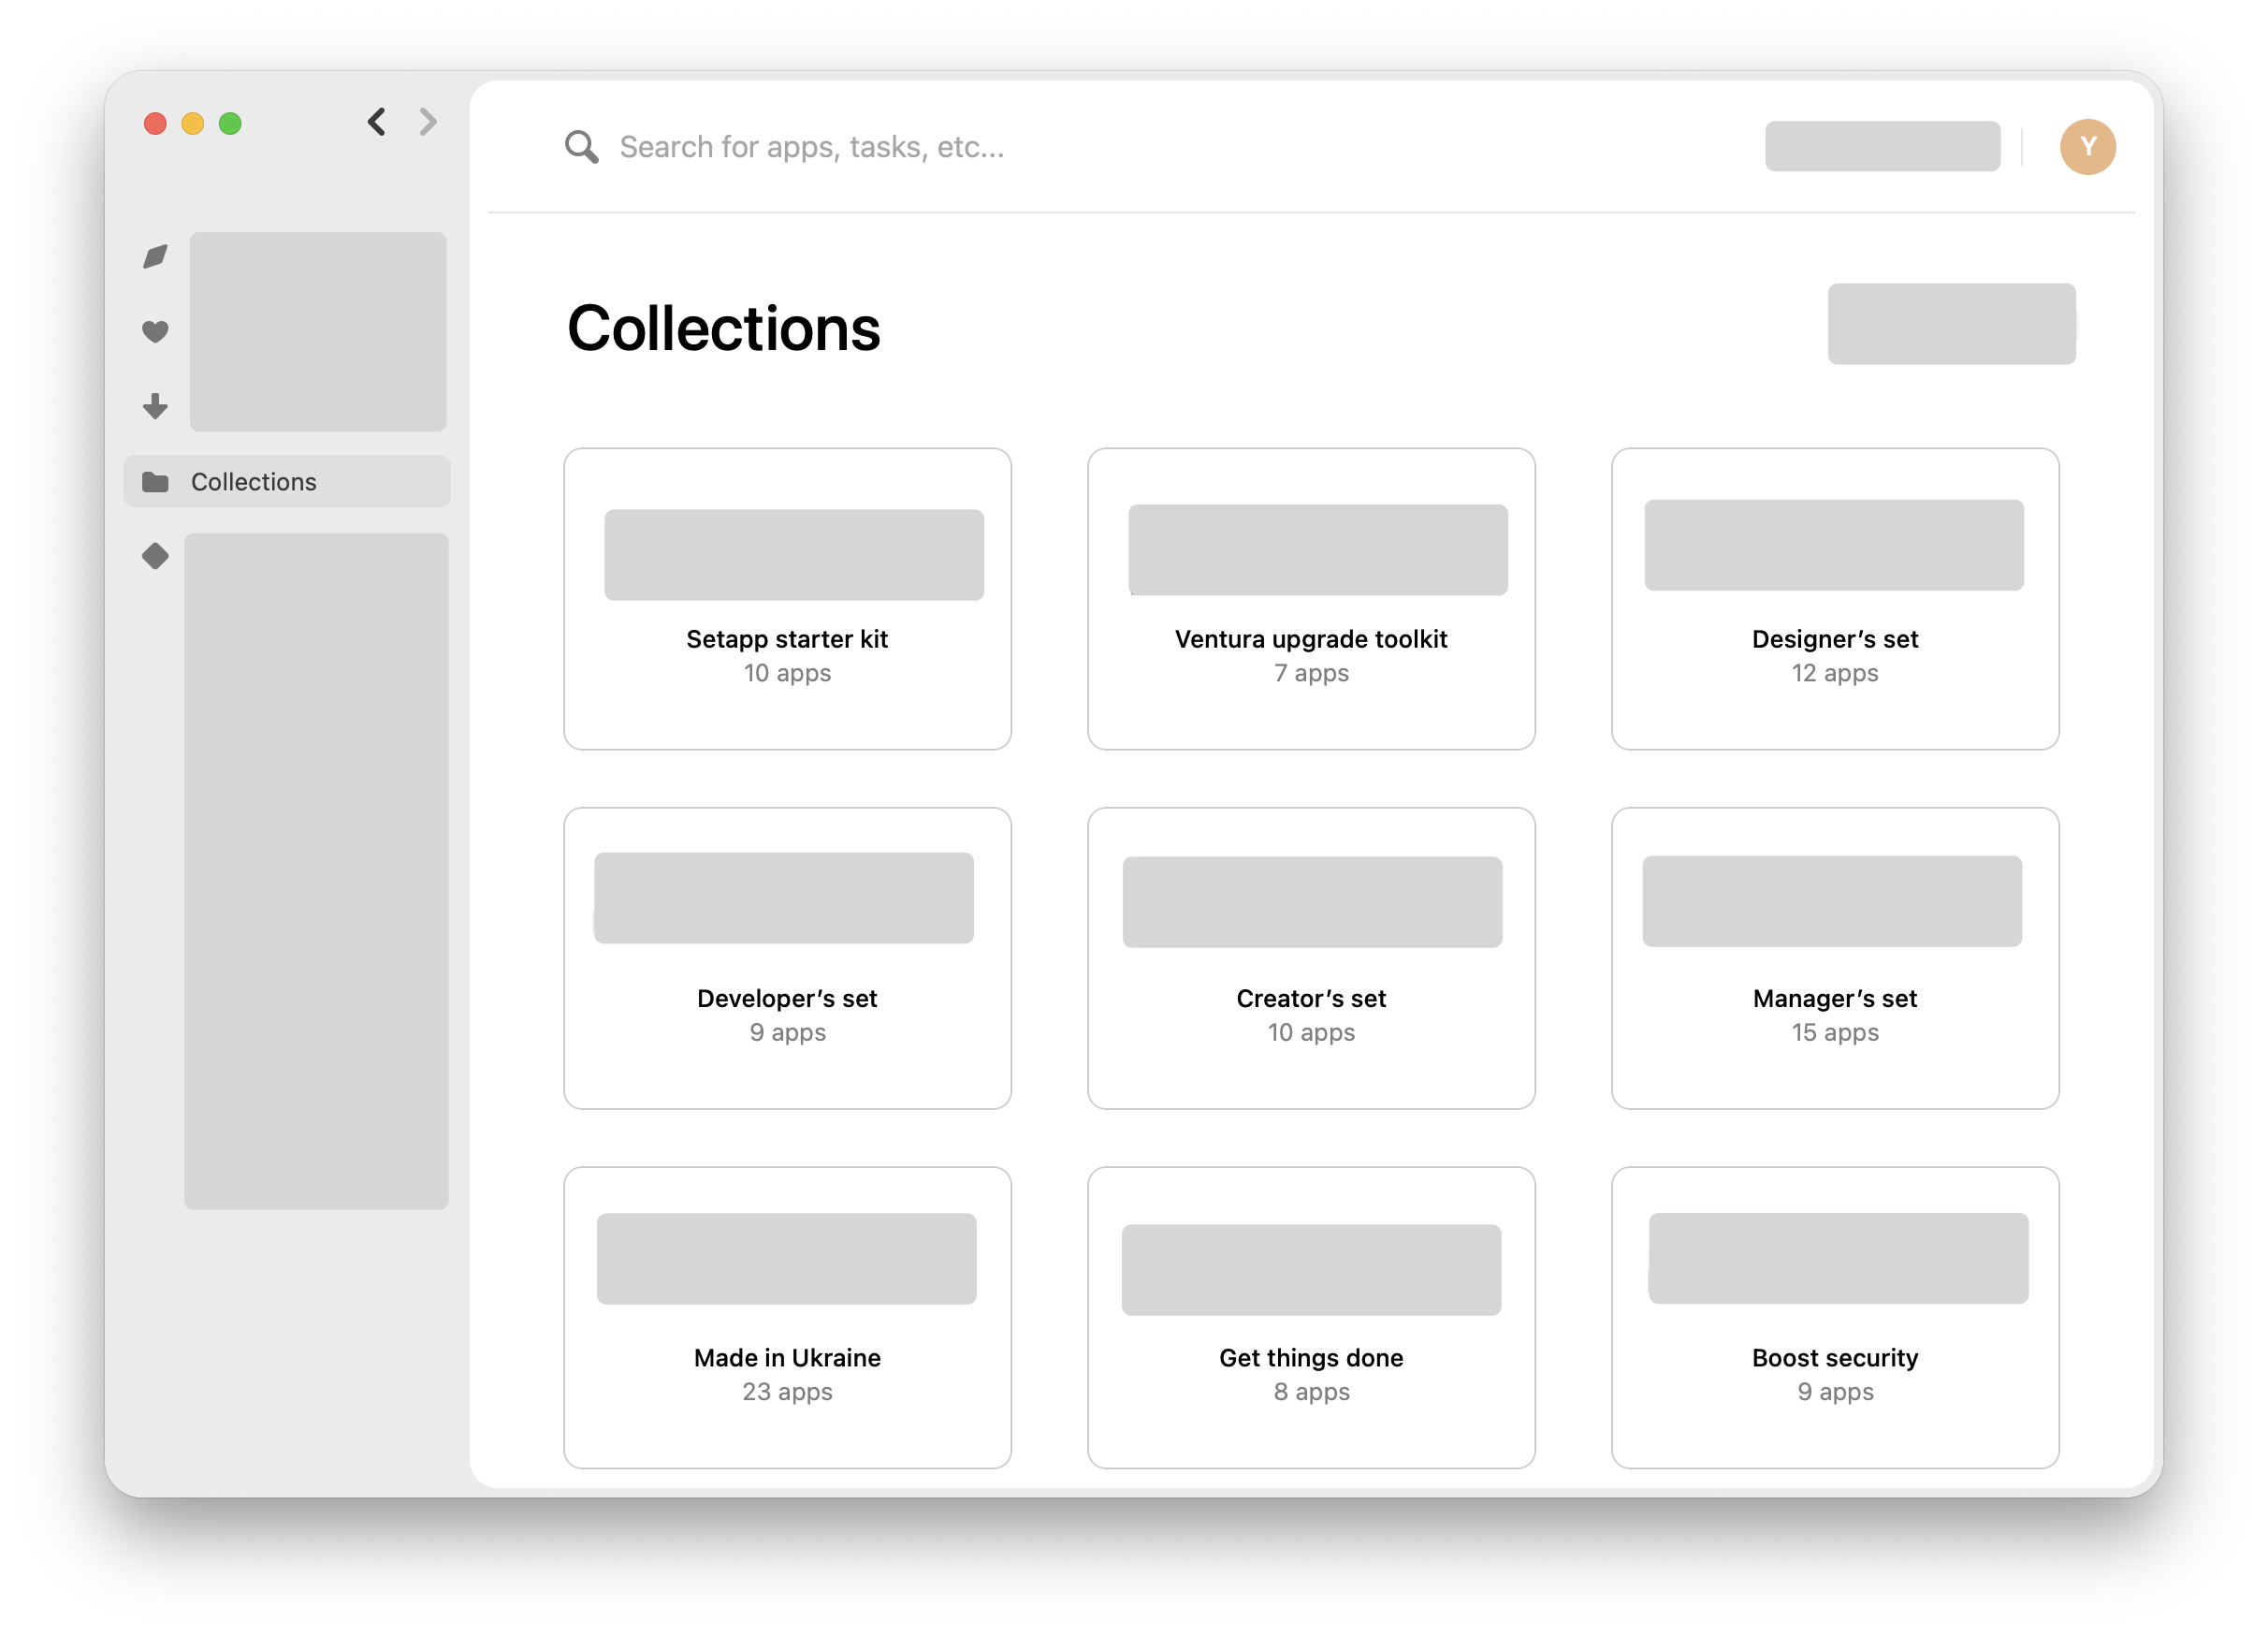Open the Manager's set collection
Viewport: 2268px width, 1636px height.
coord(1835,958)
